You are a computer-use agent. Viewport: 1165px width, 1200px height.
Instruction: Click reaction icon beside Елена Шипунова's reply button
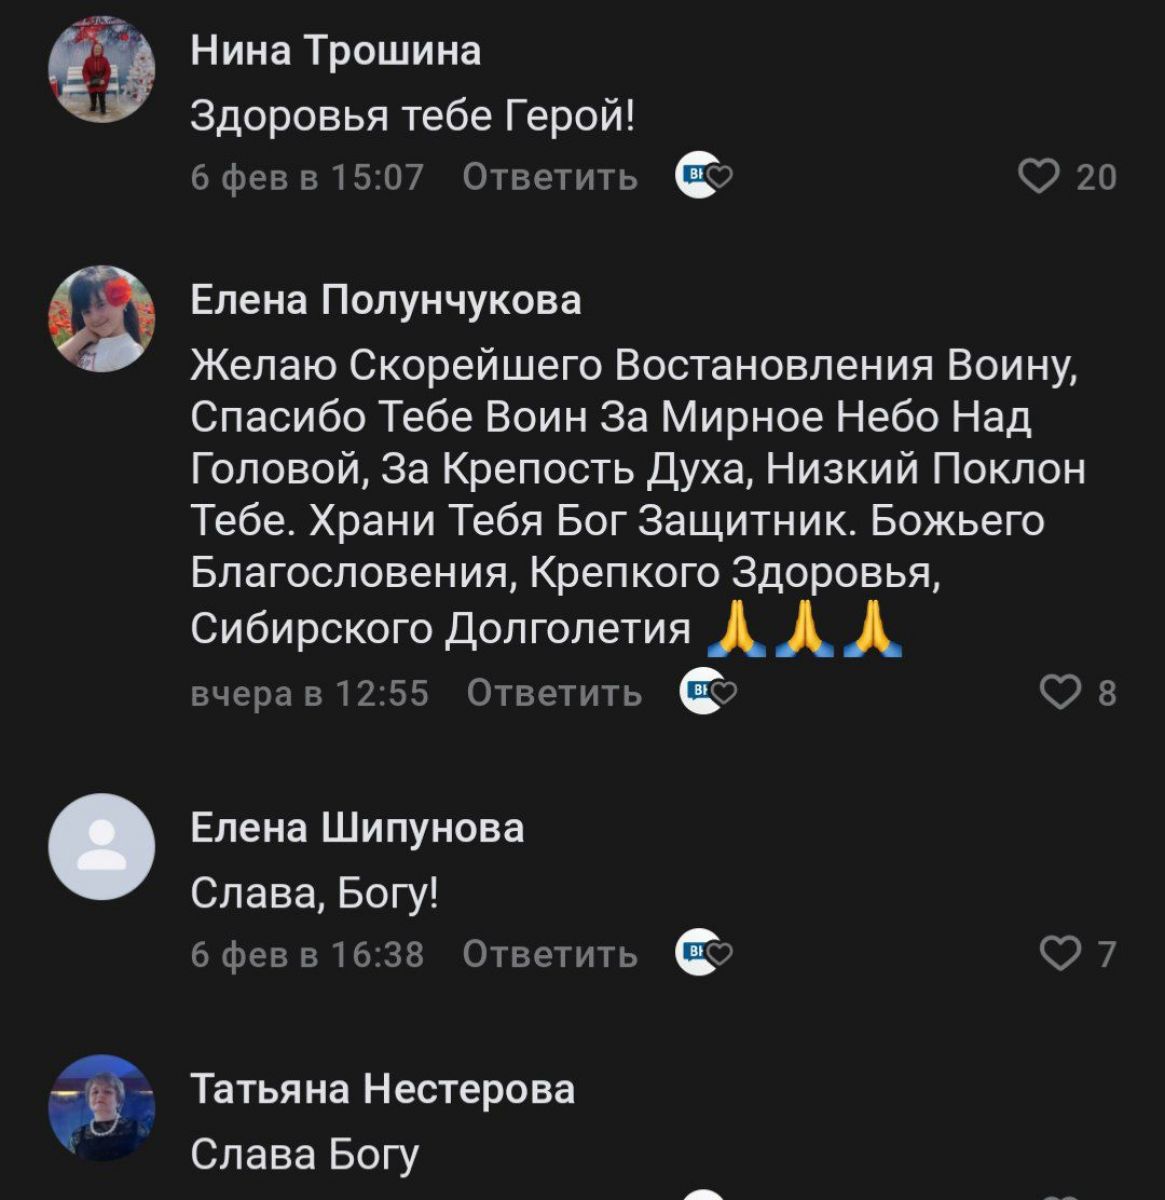pos(705,954)
